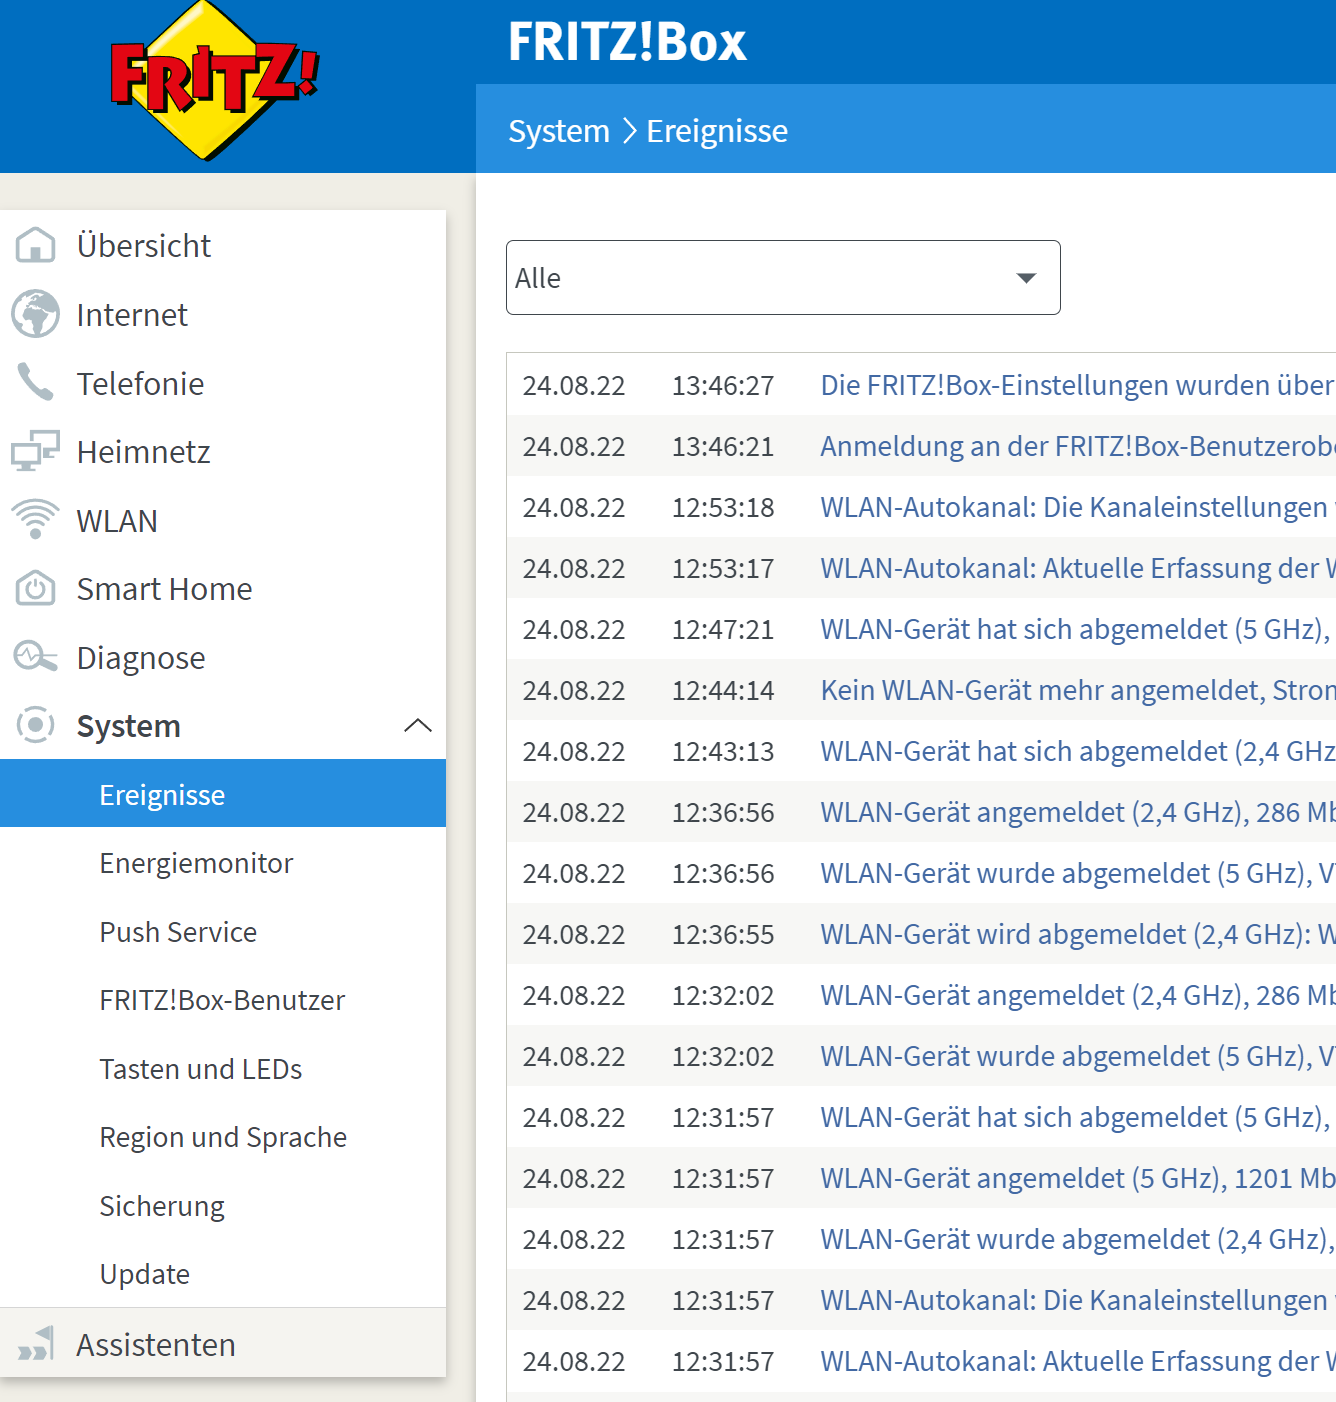Select the Ereignisse submenu item
1336x1402 pixels.
[x=223, y=794]
